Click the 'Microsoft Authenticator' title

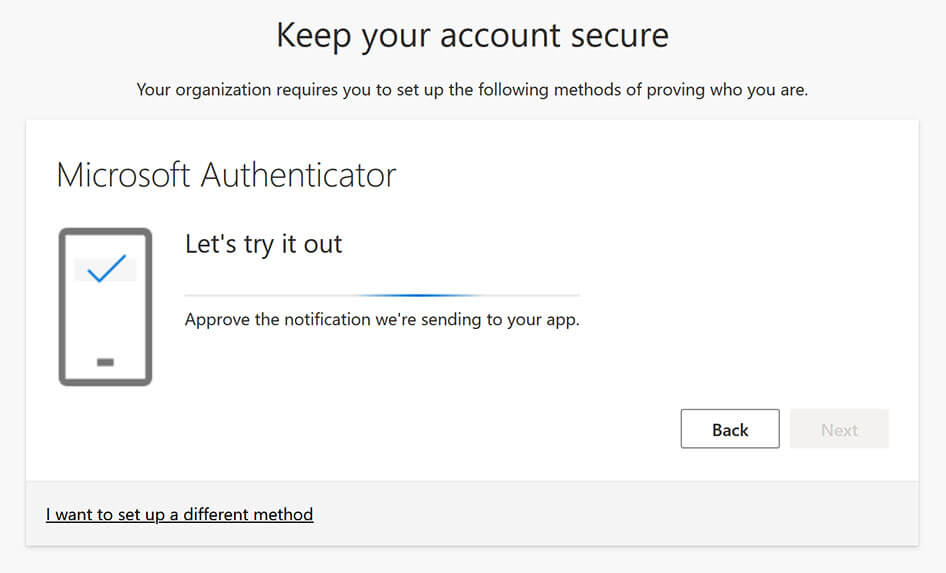click(x=226, y=175)
